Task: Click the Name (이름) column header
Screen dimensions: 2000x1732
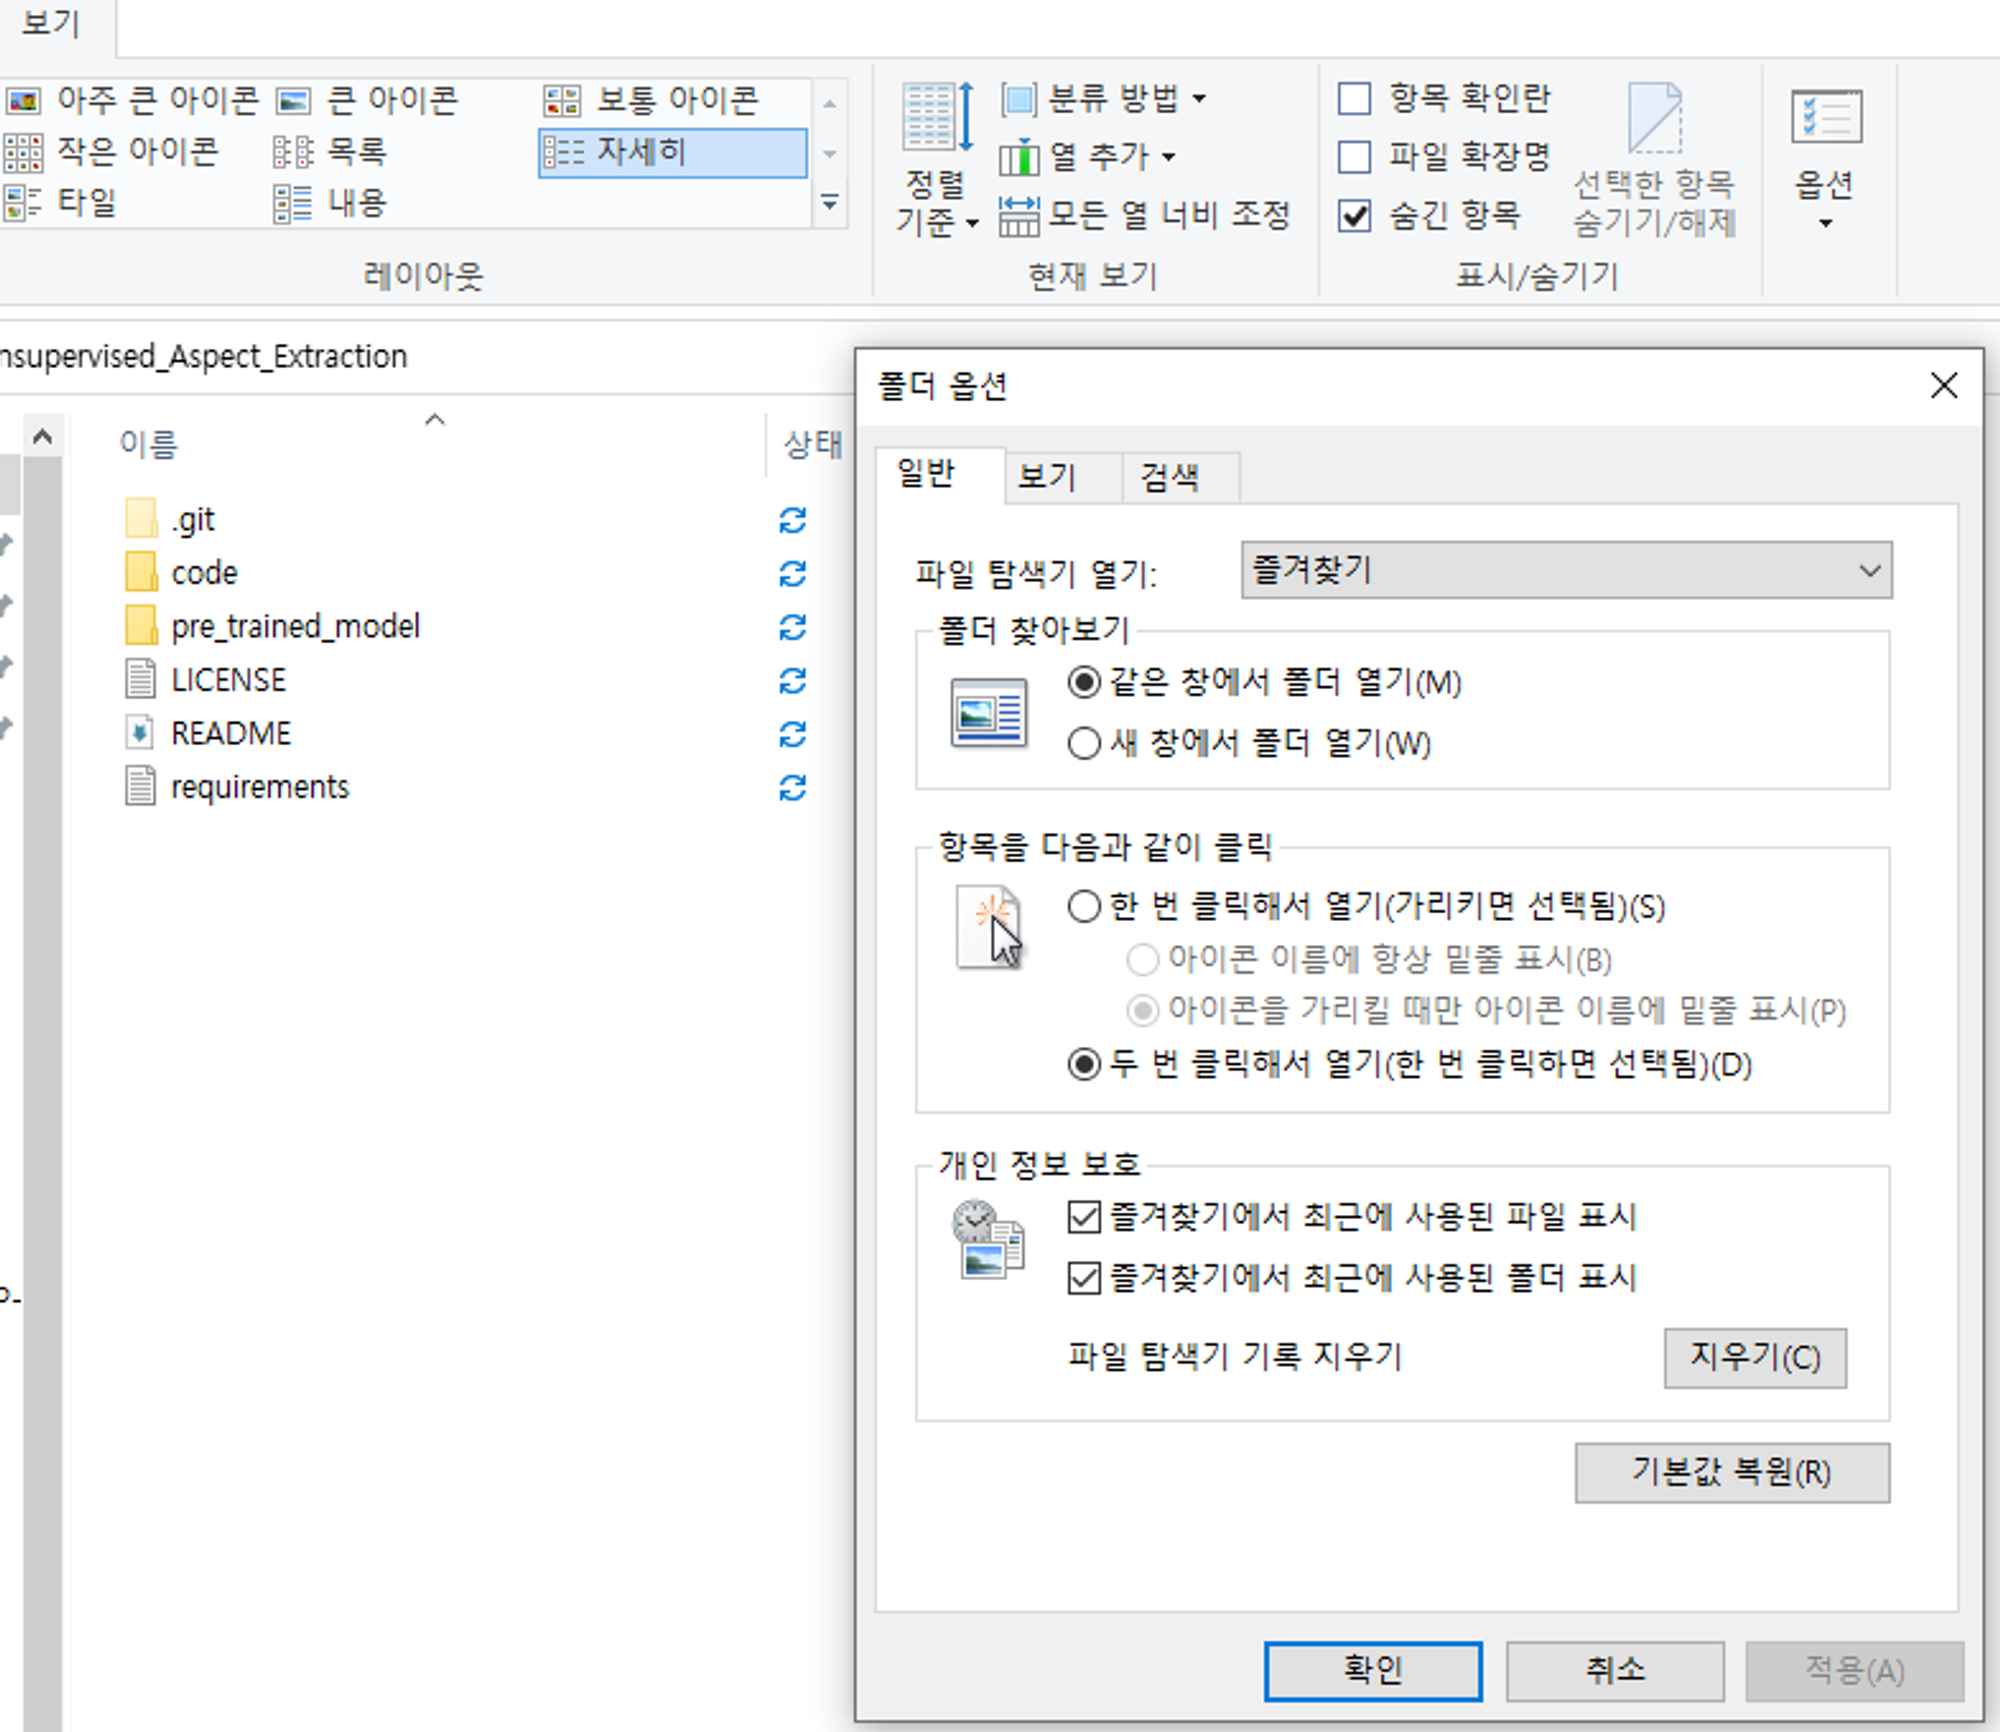Action: click(x=148, y=443)
